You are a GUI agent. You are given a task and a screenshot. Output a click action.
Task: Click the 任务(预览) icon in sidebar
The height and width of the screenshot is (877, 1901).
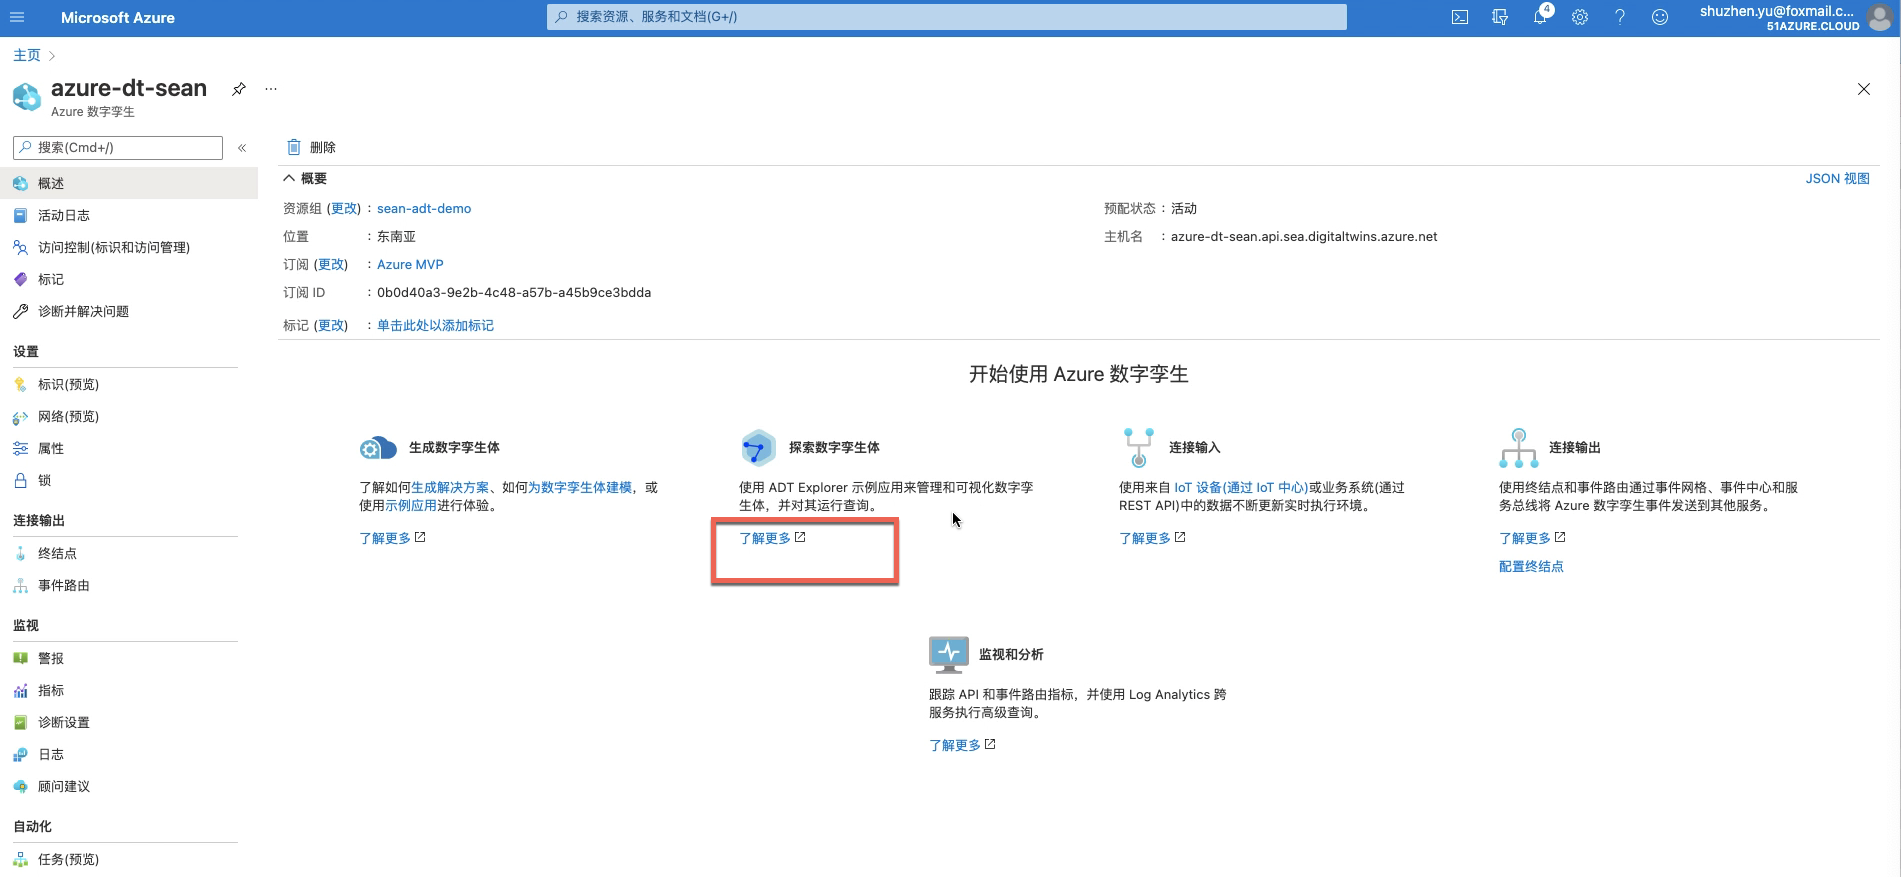click(x=20, y=859)
